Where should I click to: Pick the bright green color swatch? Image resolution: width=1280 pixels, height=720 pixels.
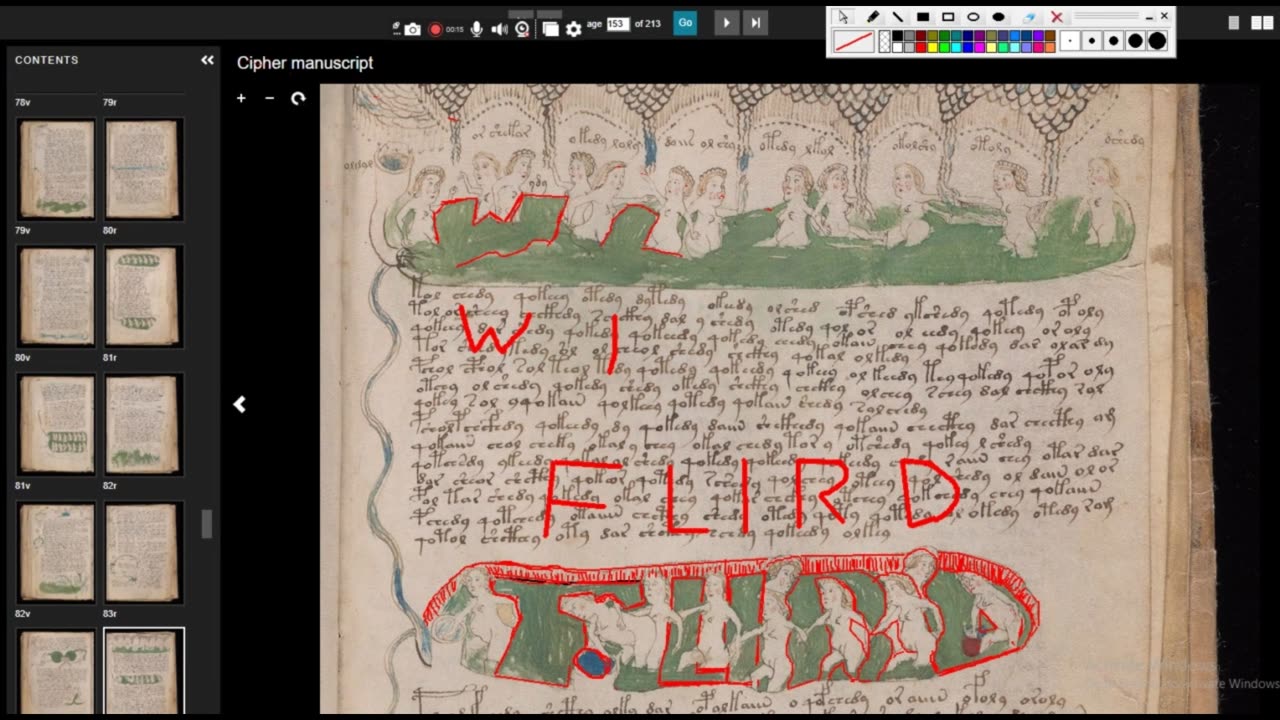[944, 47]
